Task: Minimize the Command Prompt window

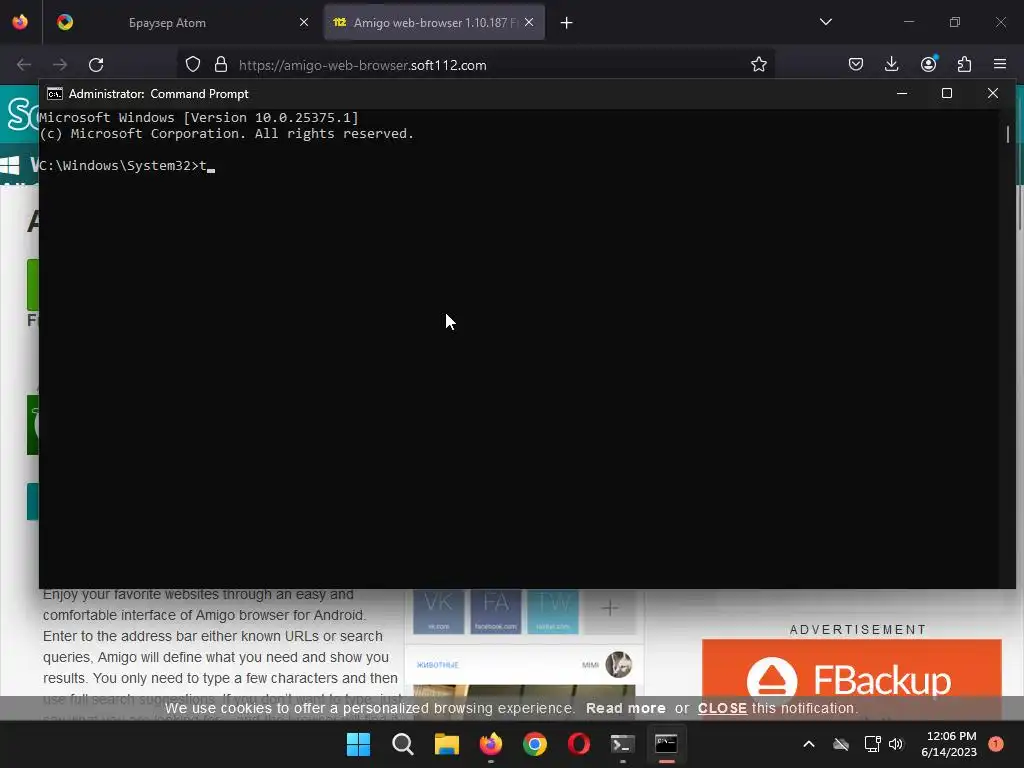Action: [902, 94]
